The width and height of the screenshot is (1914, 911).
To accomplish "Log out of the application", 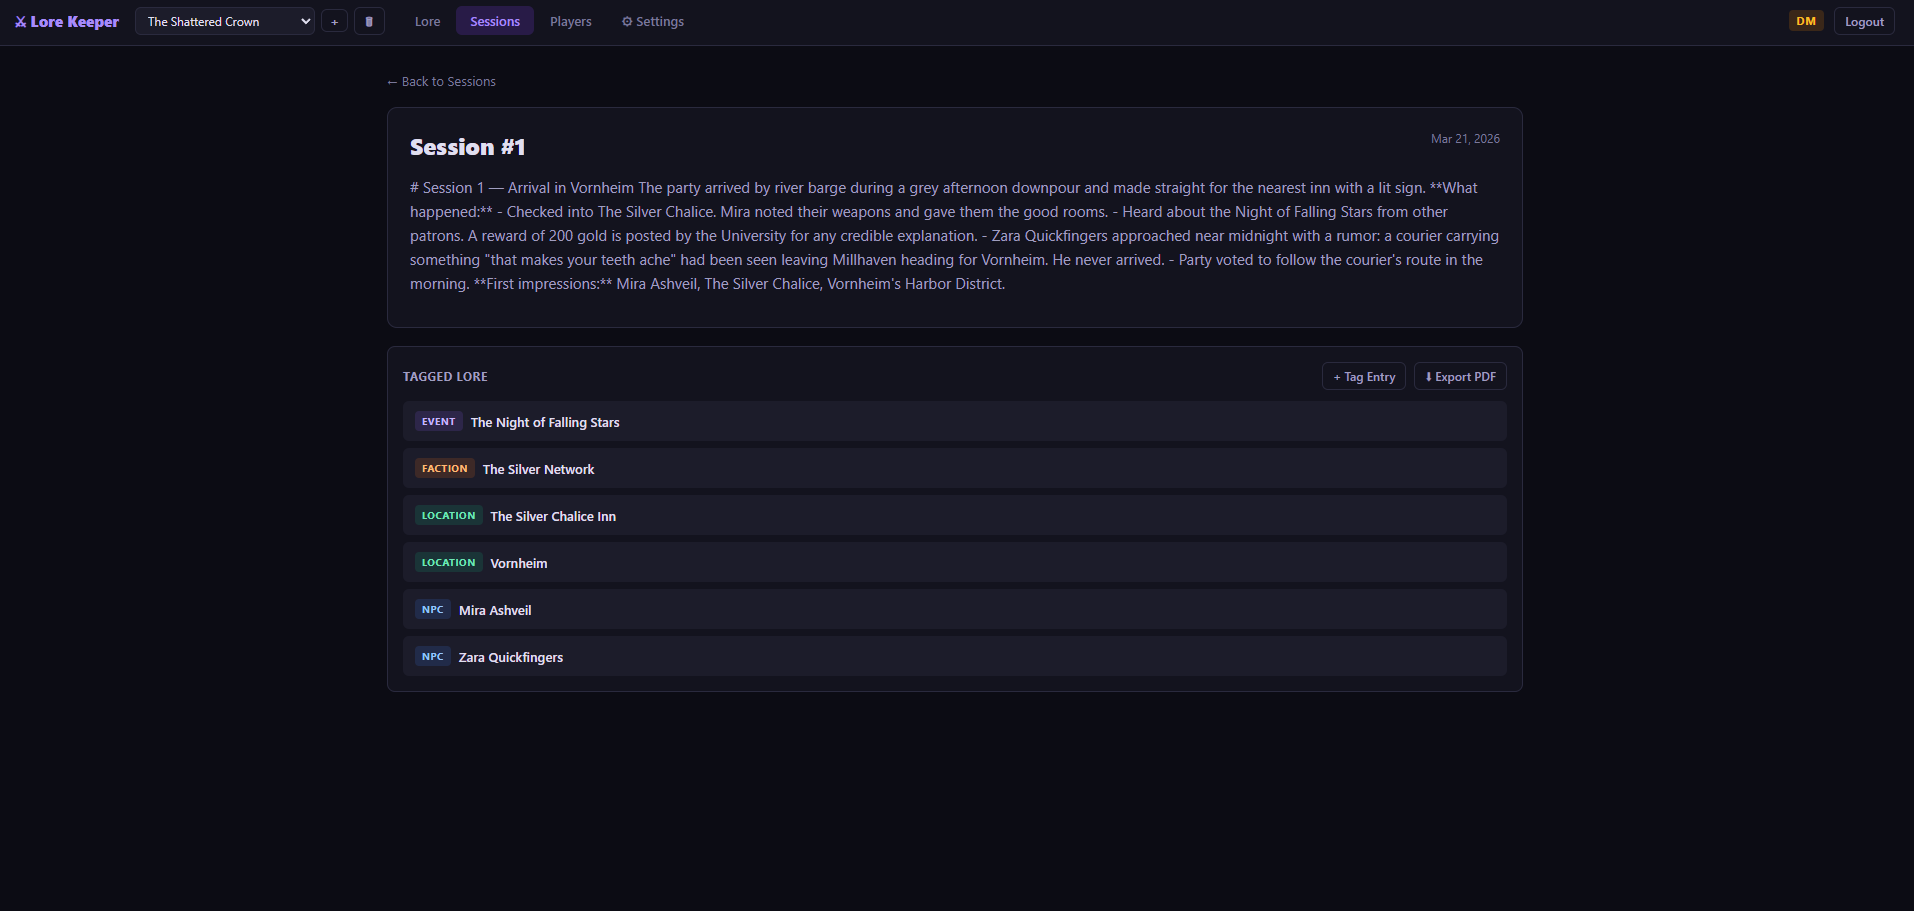I will pyautogui.click(x=1863, y=22).
